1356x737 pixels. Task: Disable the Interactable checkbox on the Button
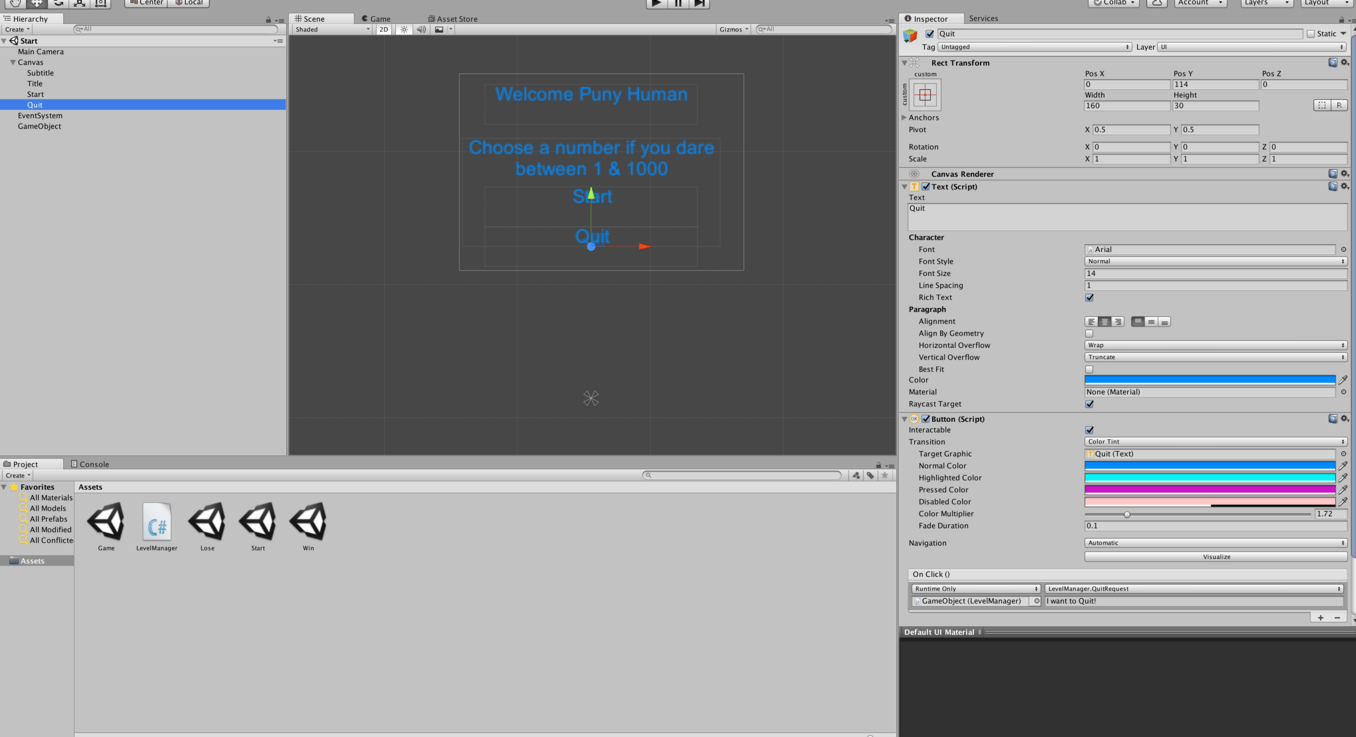(1089, 429)
